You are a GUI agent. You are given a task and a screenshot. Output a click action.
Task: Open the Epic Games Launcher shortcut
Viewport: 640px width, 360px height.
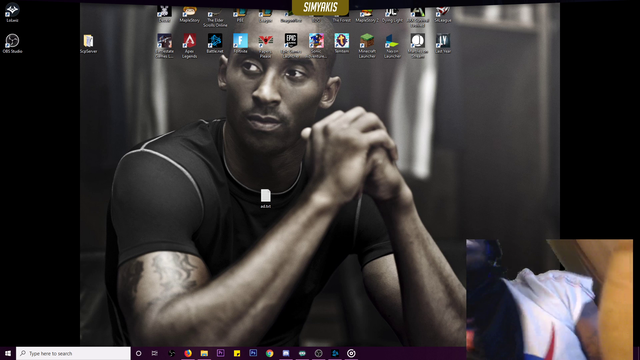point(291,46)
